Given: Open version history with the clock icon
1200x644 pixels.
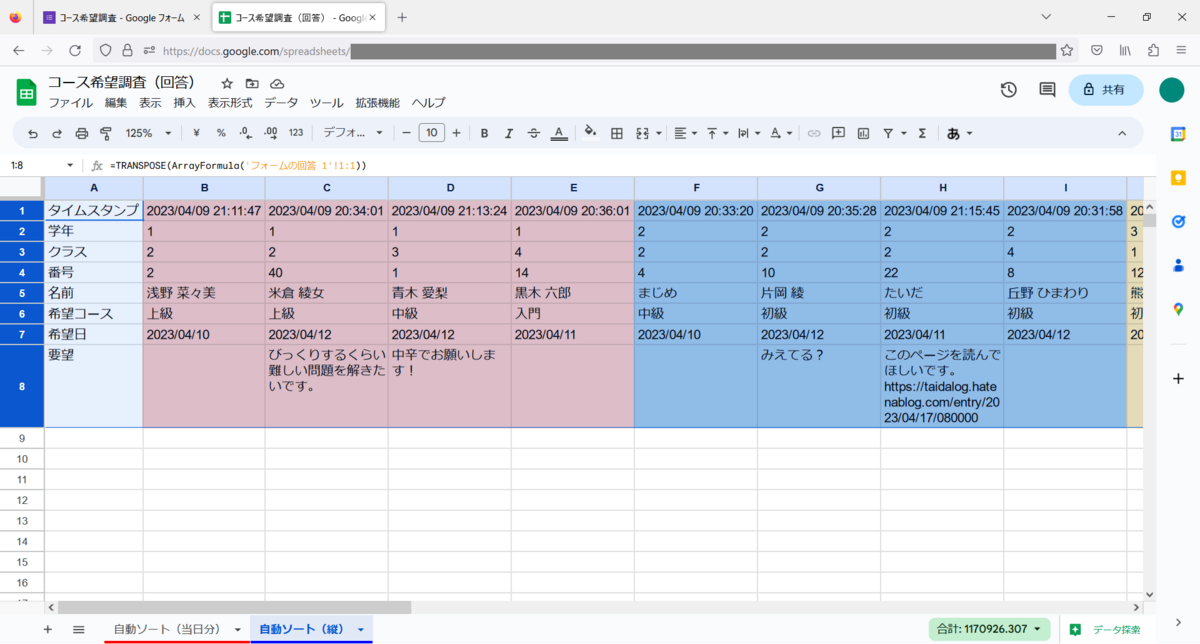Looking at the screenshot, I should click(x=1009, y=90).
